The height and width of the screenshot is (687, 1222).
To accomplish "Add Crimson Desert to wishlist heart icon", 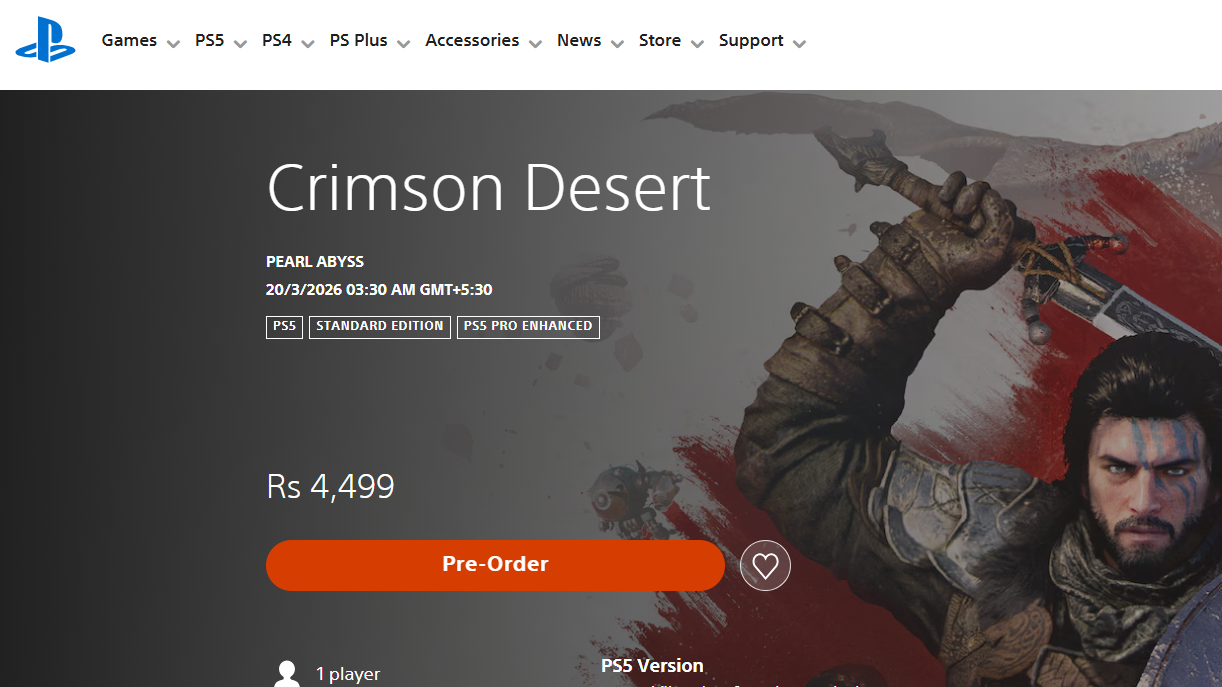I will 765,566.
